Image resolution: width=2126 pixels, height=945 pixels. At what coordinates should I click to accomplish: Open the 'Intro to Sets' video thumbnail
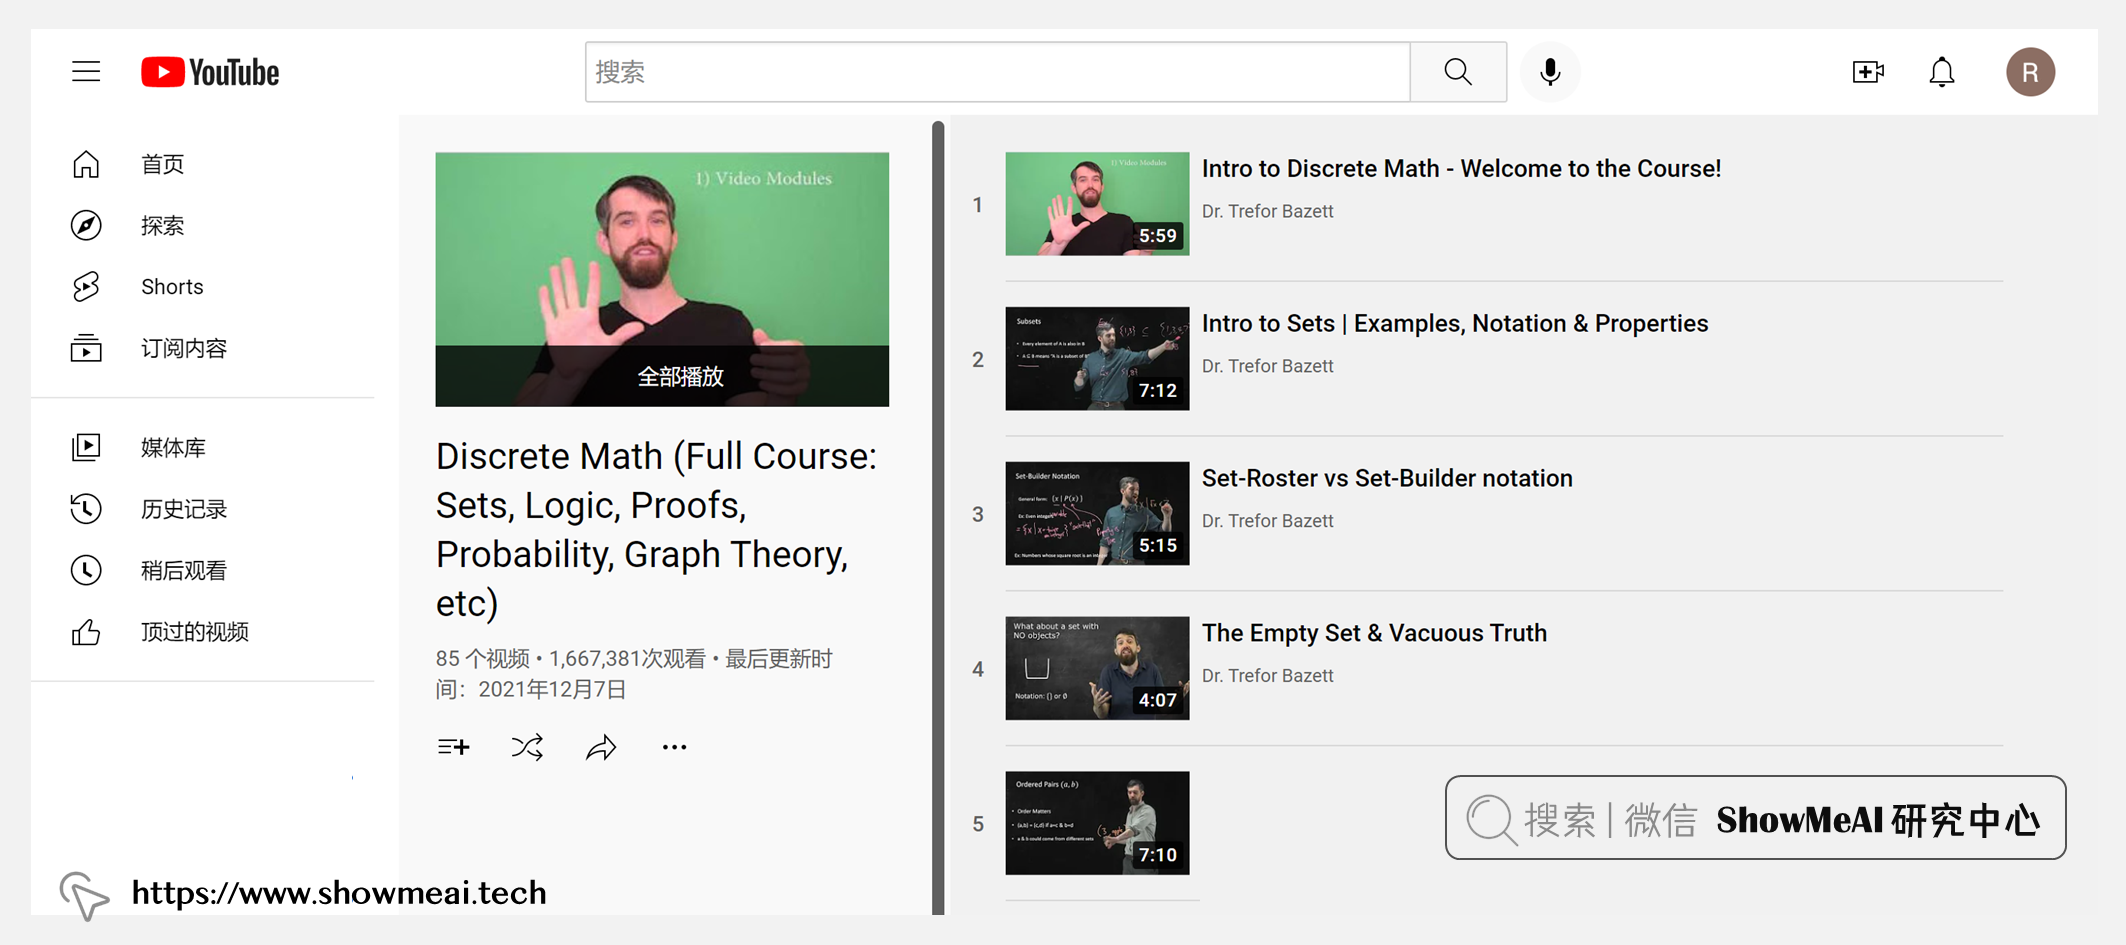tap(1096, 358)
